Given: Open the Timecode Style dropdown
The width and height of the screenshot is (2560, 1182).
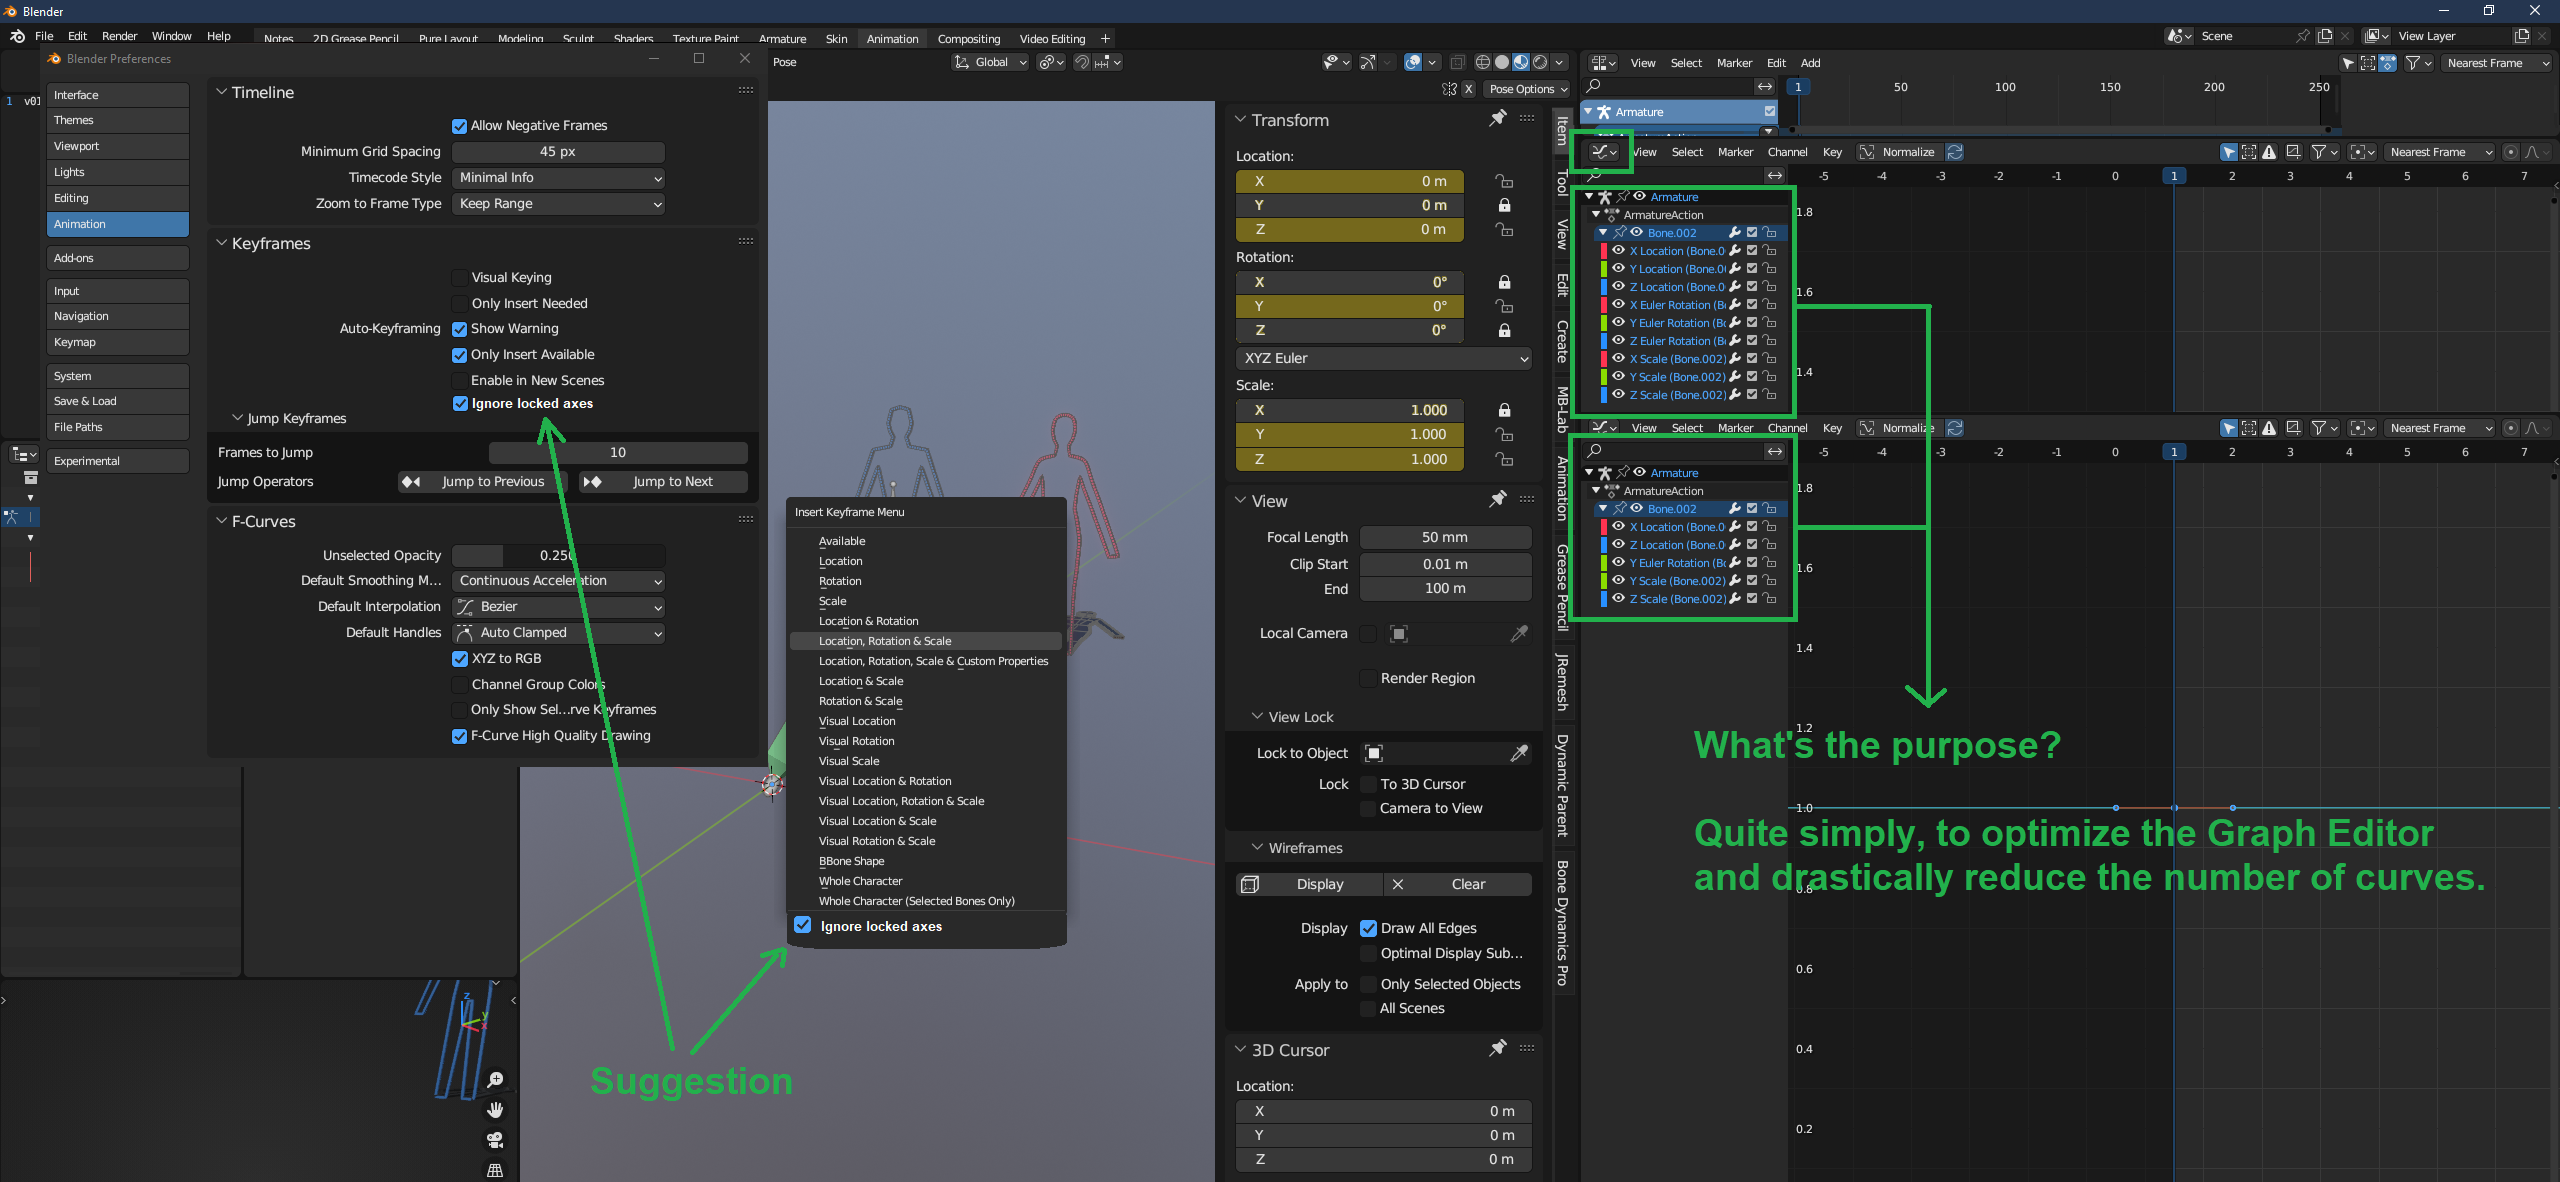Looking at the screenshot, I should coord(558,178).
